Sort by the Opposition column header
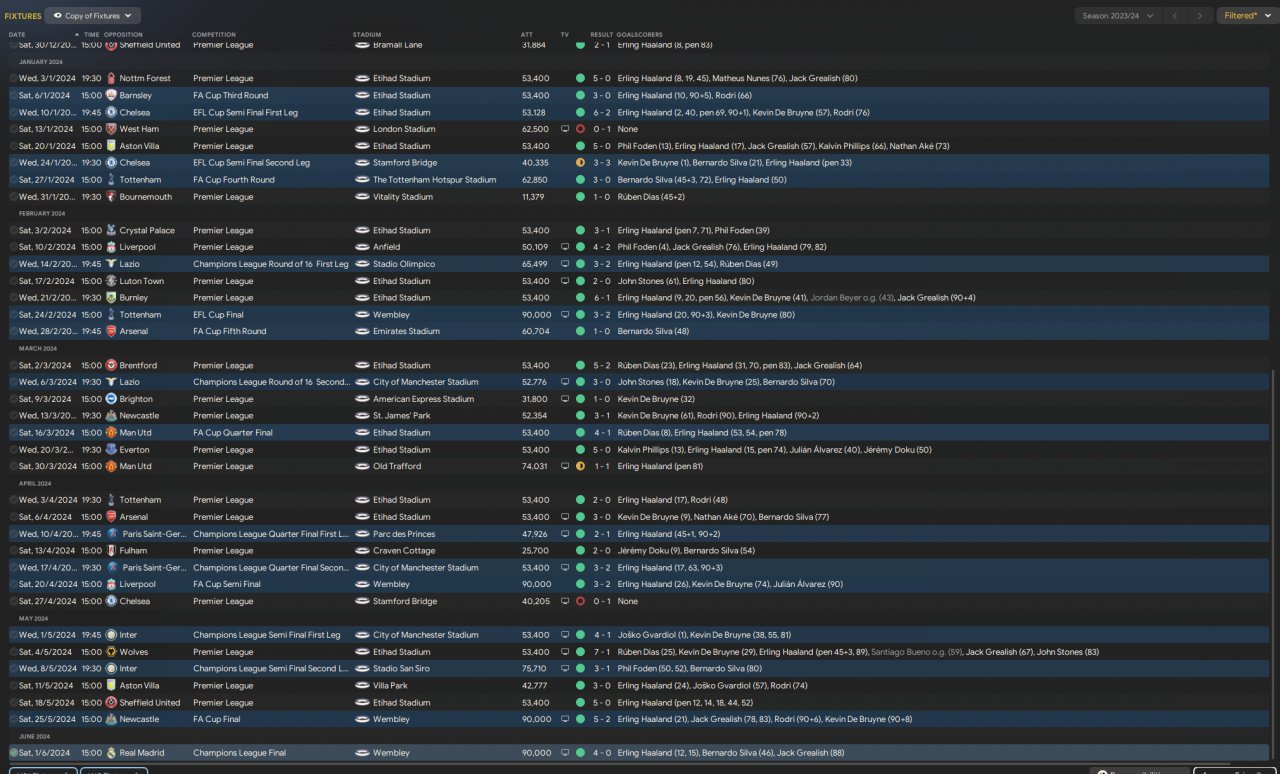The image size is (1280, 774). (x=123, y=35)
